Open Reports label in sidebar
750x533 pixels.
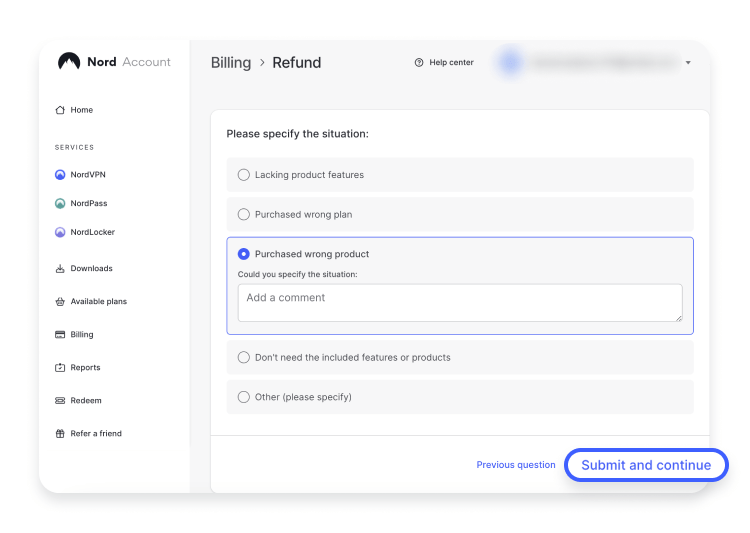coord(85,367)
